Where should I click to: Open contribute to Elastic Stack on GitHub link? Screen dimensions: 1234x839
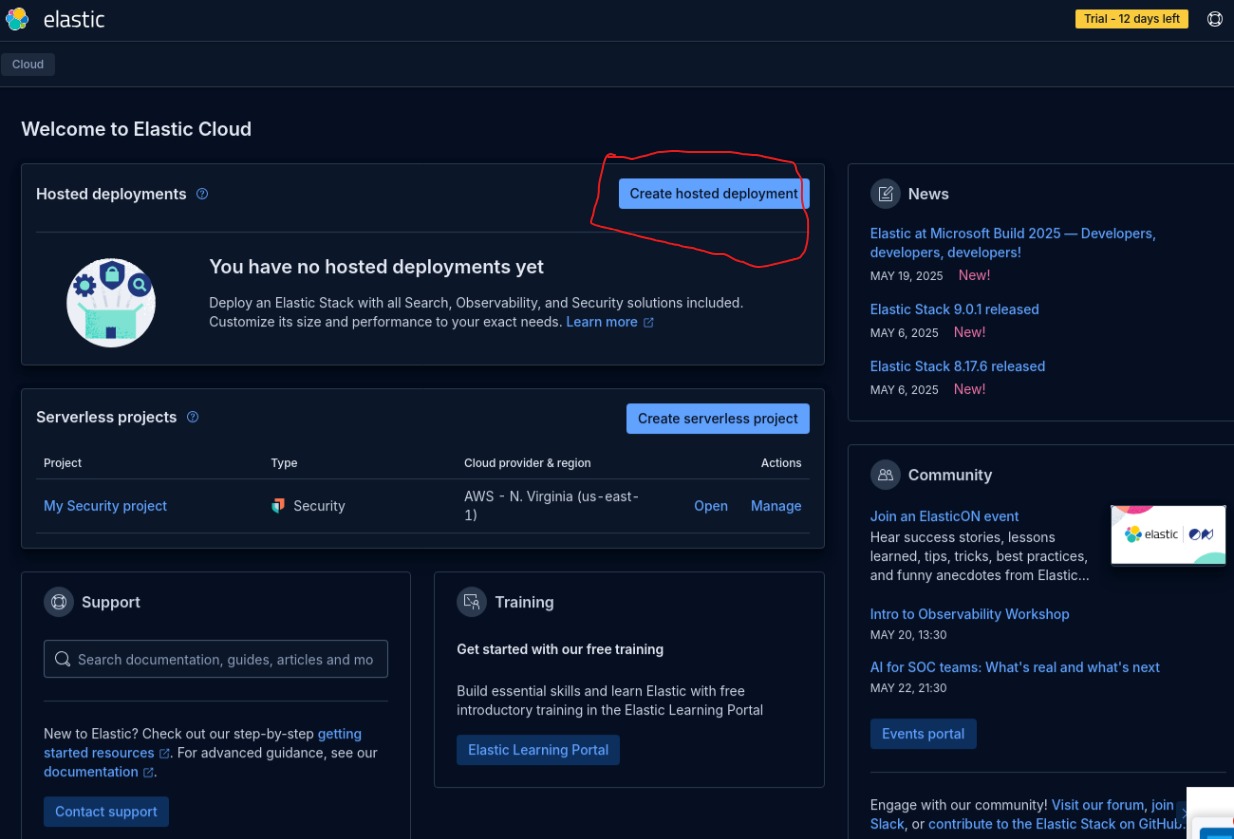[x=1055, y=825]
